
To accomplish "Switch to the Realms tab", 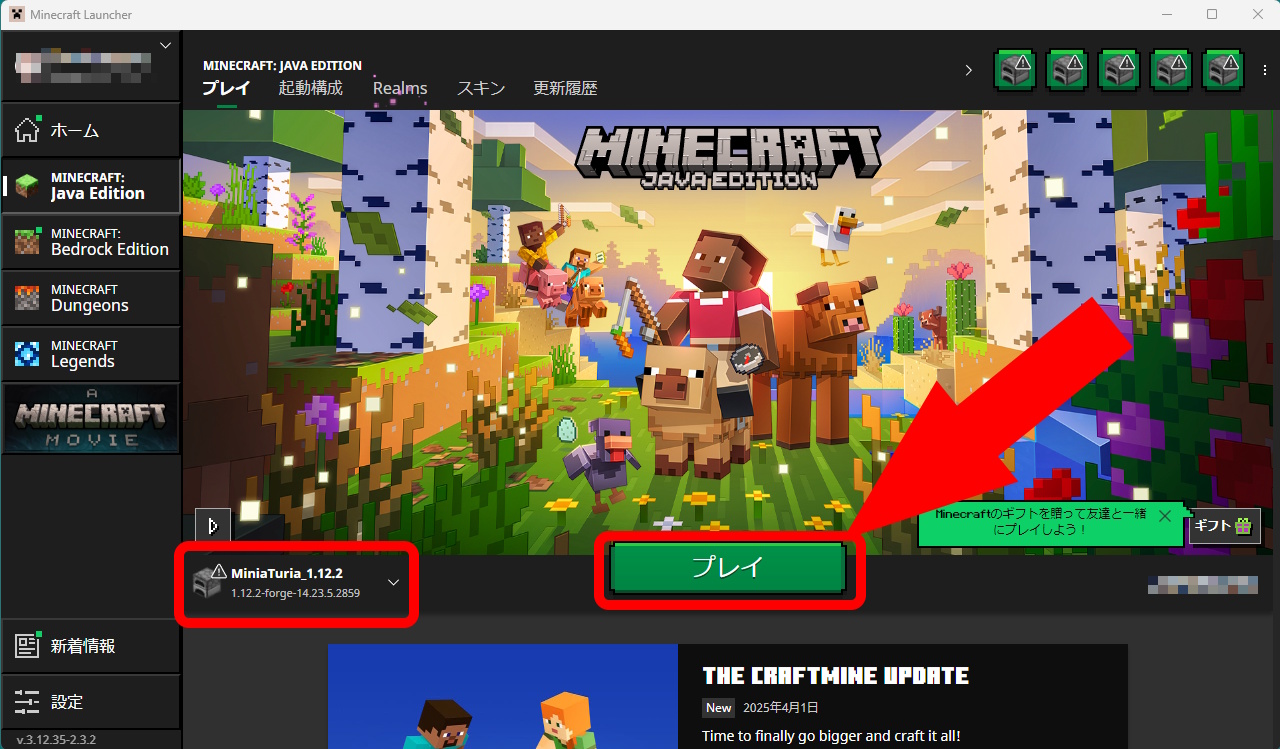I will coord(400,88).
